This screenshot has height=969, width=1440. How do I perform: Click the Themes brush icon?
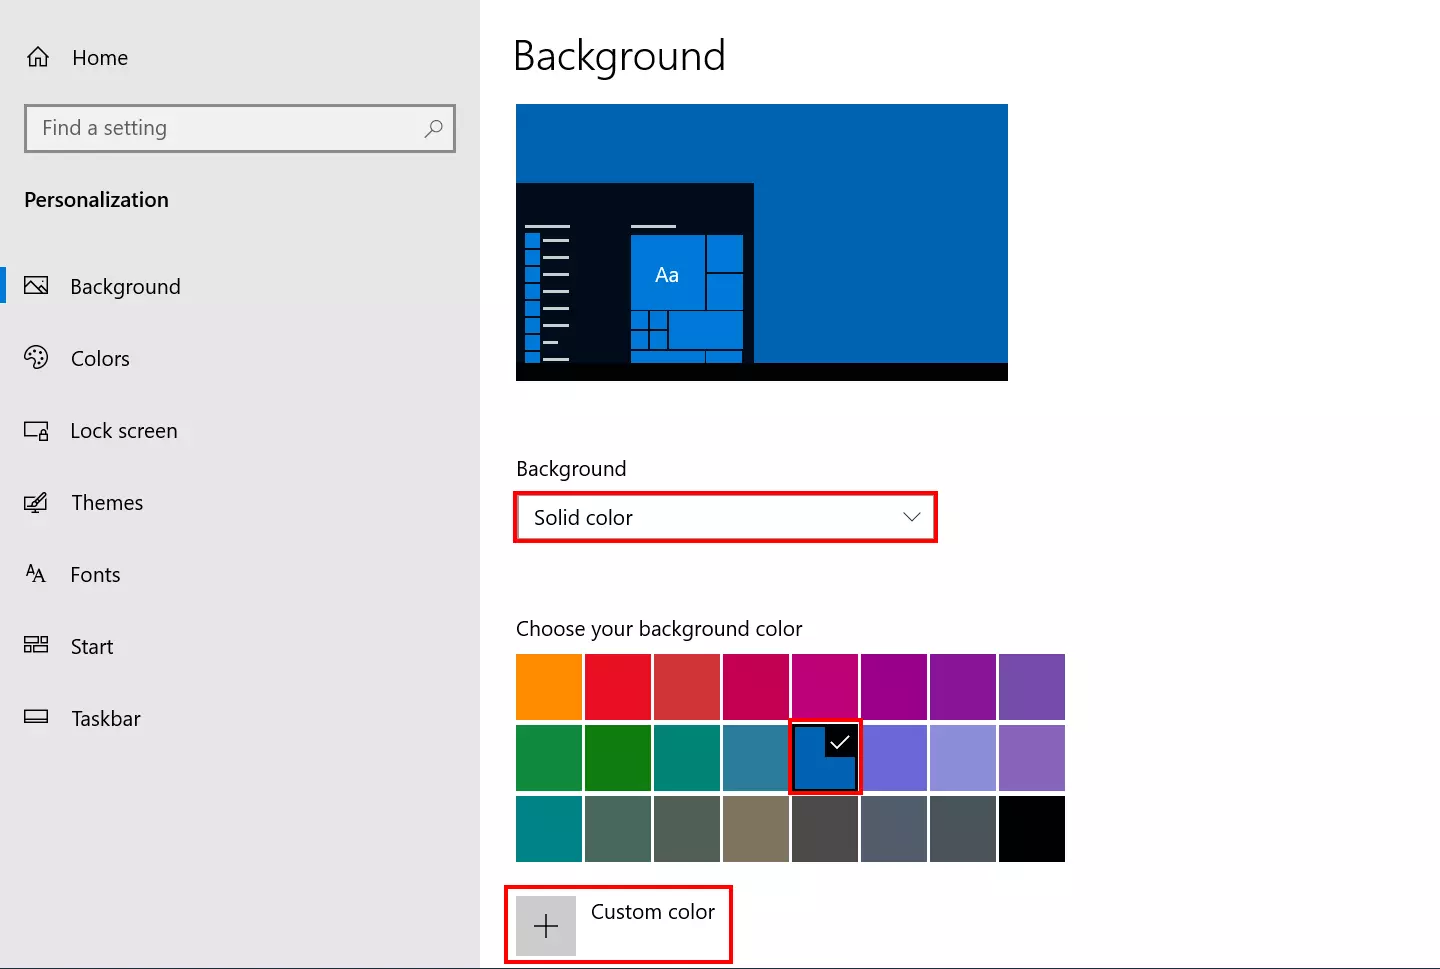coord(36,502)
